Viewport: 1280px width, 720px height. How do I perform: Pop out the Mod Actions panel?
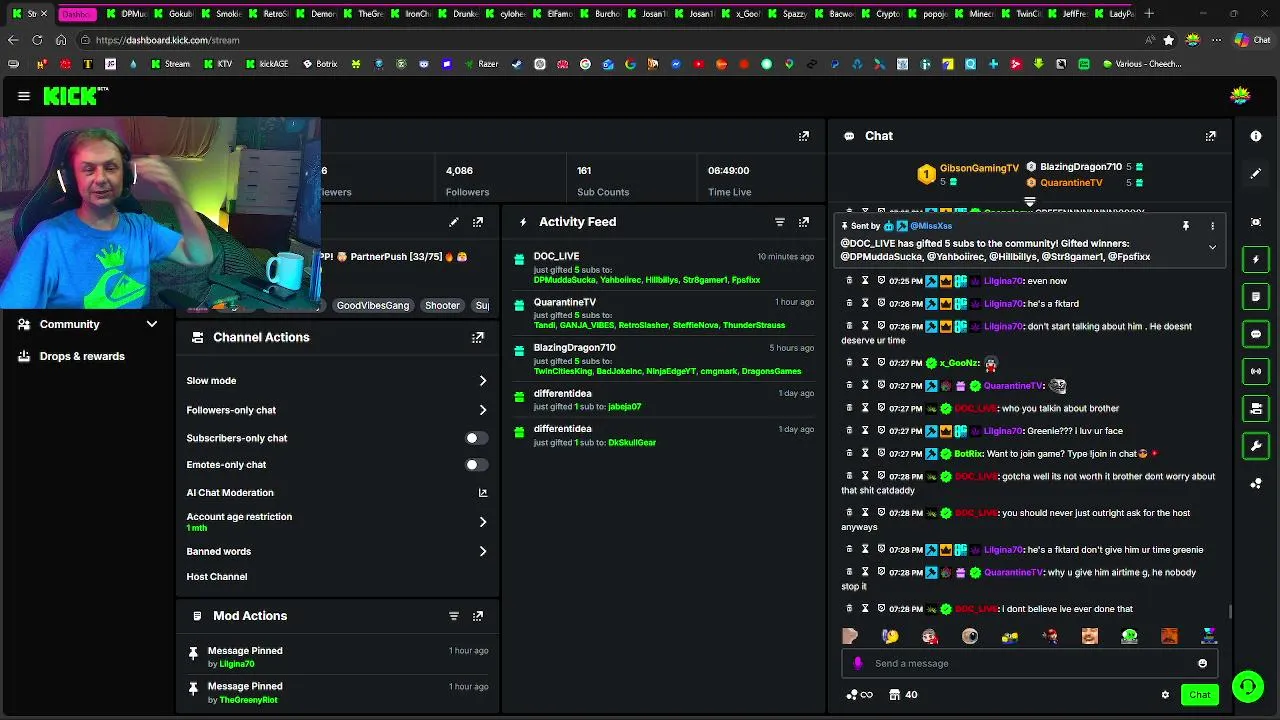tap(477, 616)
